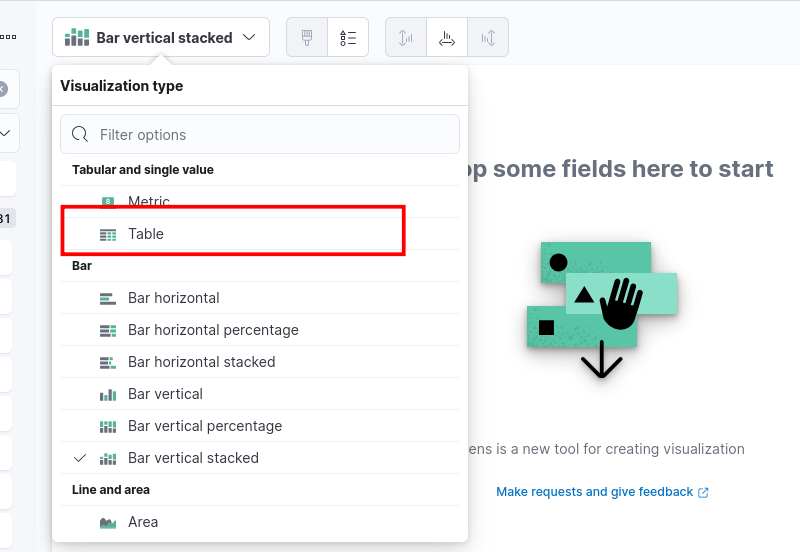Select Bar vertical percentage chart
Viewport: 800px width, 552px height.
[x=205, y=426]
